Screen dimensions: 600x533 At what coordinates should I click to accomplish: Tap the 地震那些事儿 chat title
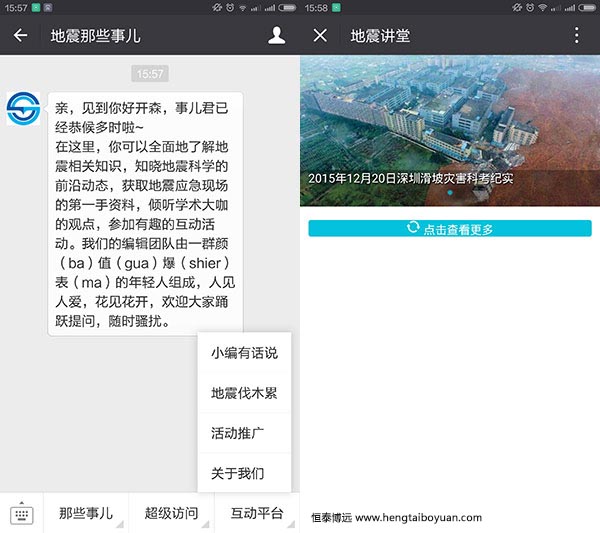95,36
